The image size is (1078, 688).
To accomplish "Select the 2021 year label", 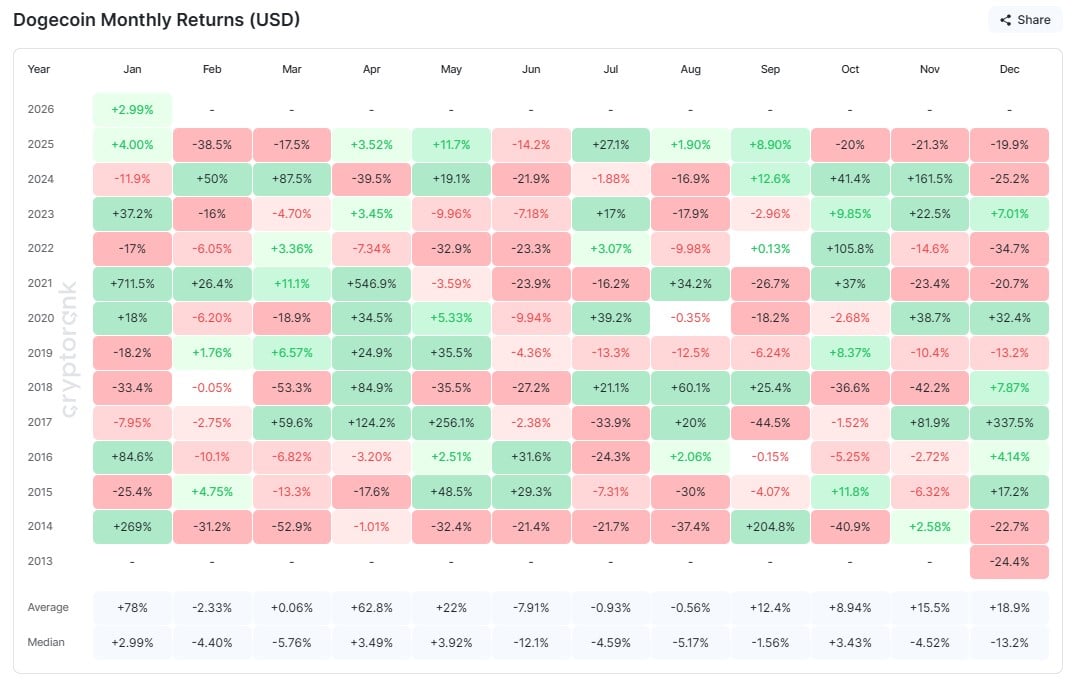I will point(39,283).
